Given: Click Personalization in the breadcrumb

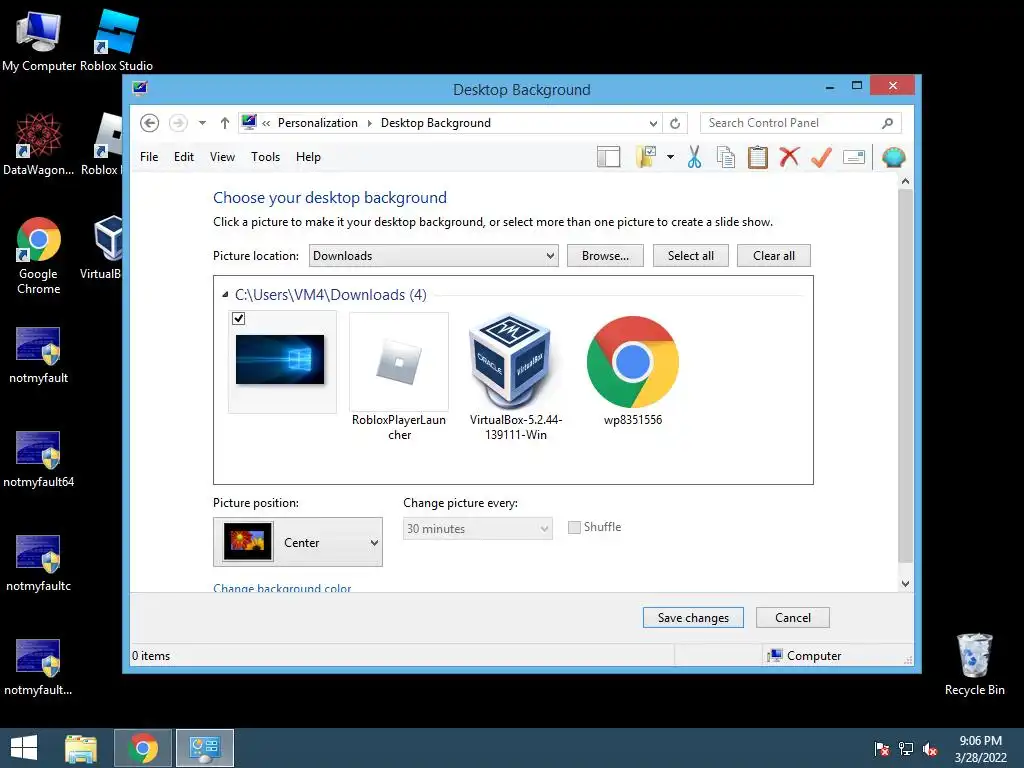Looking at the screenshot, I should click(x=318, y=123).
